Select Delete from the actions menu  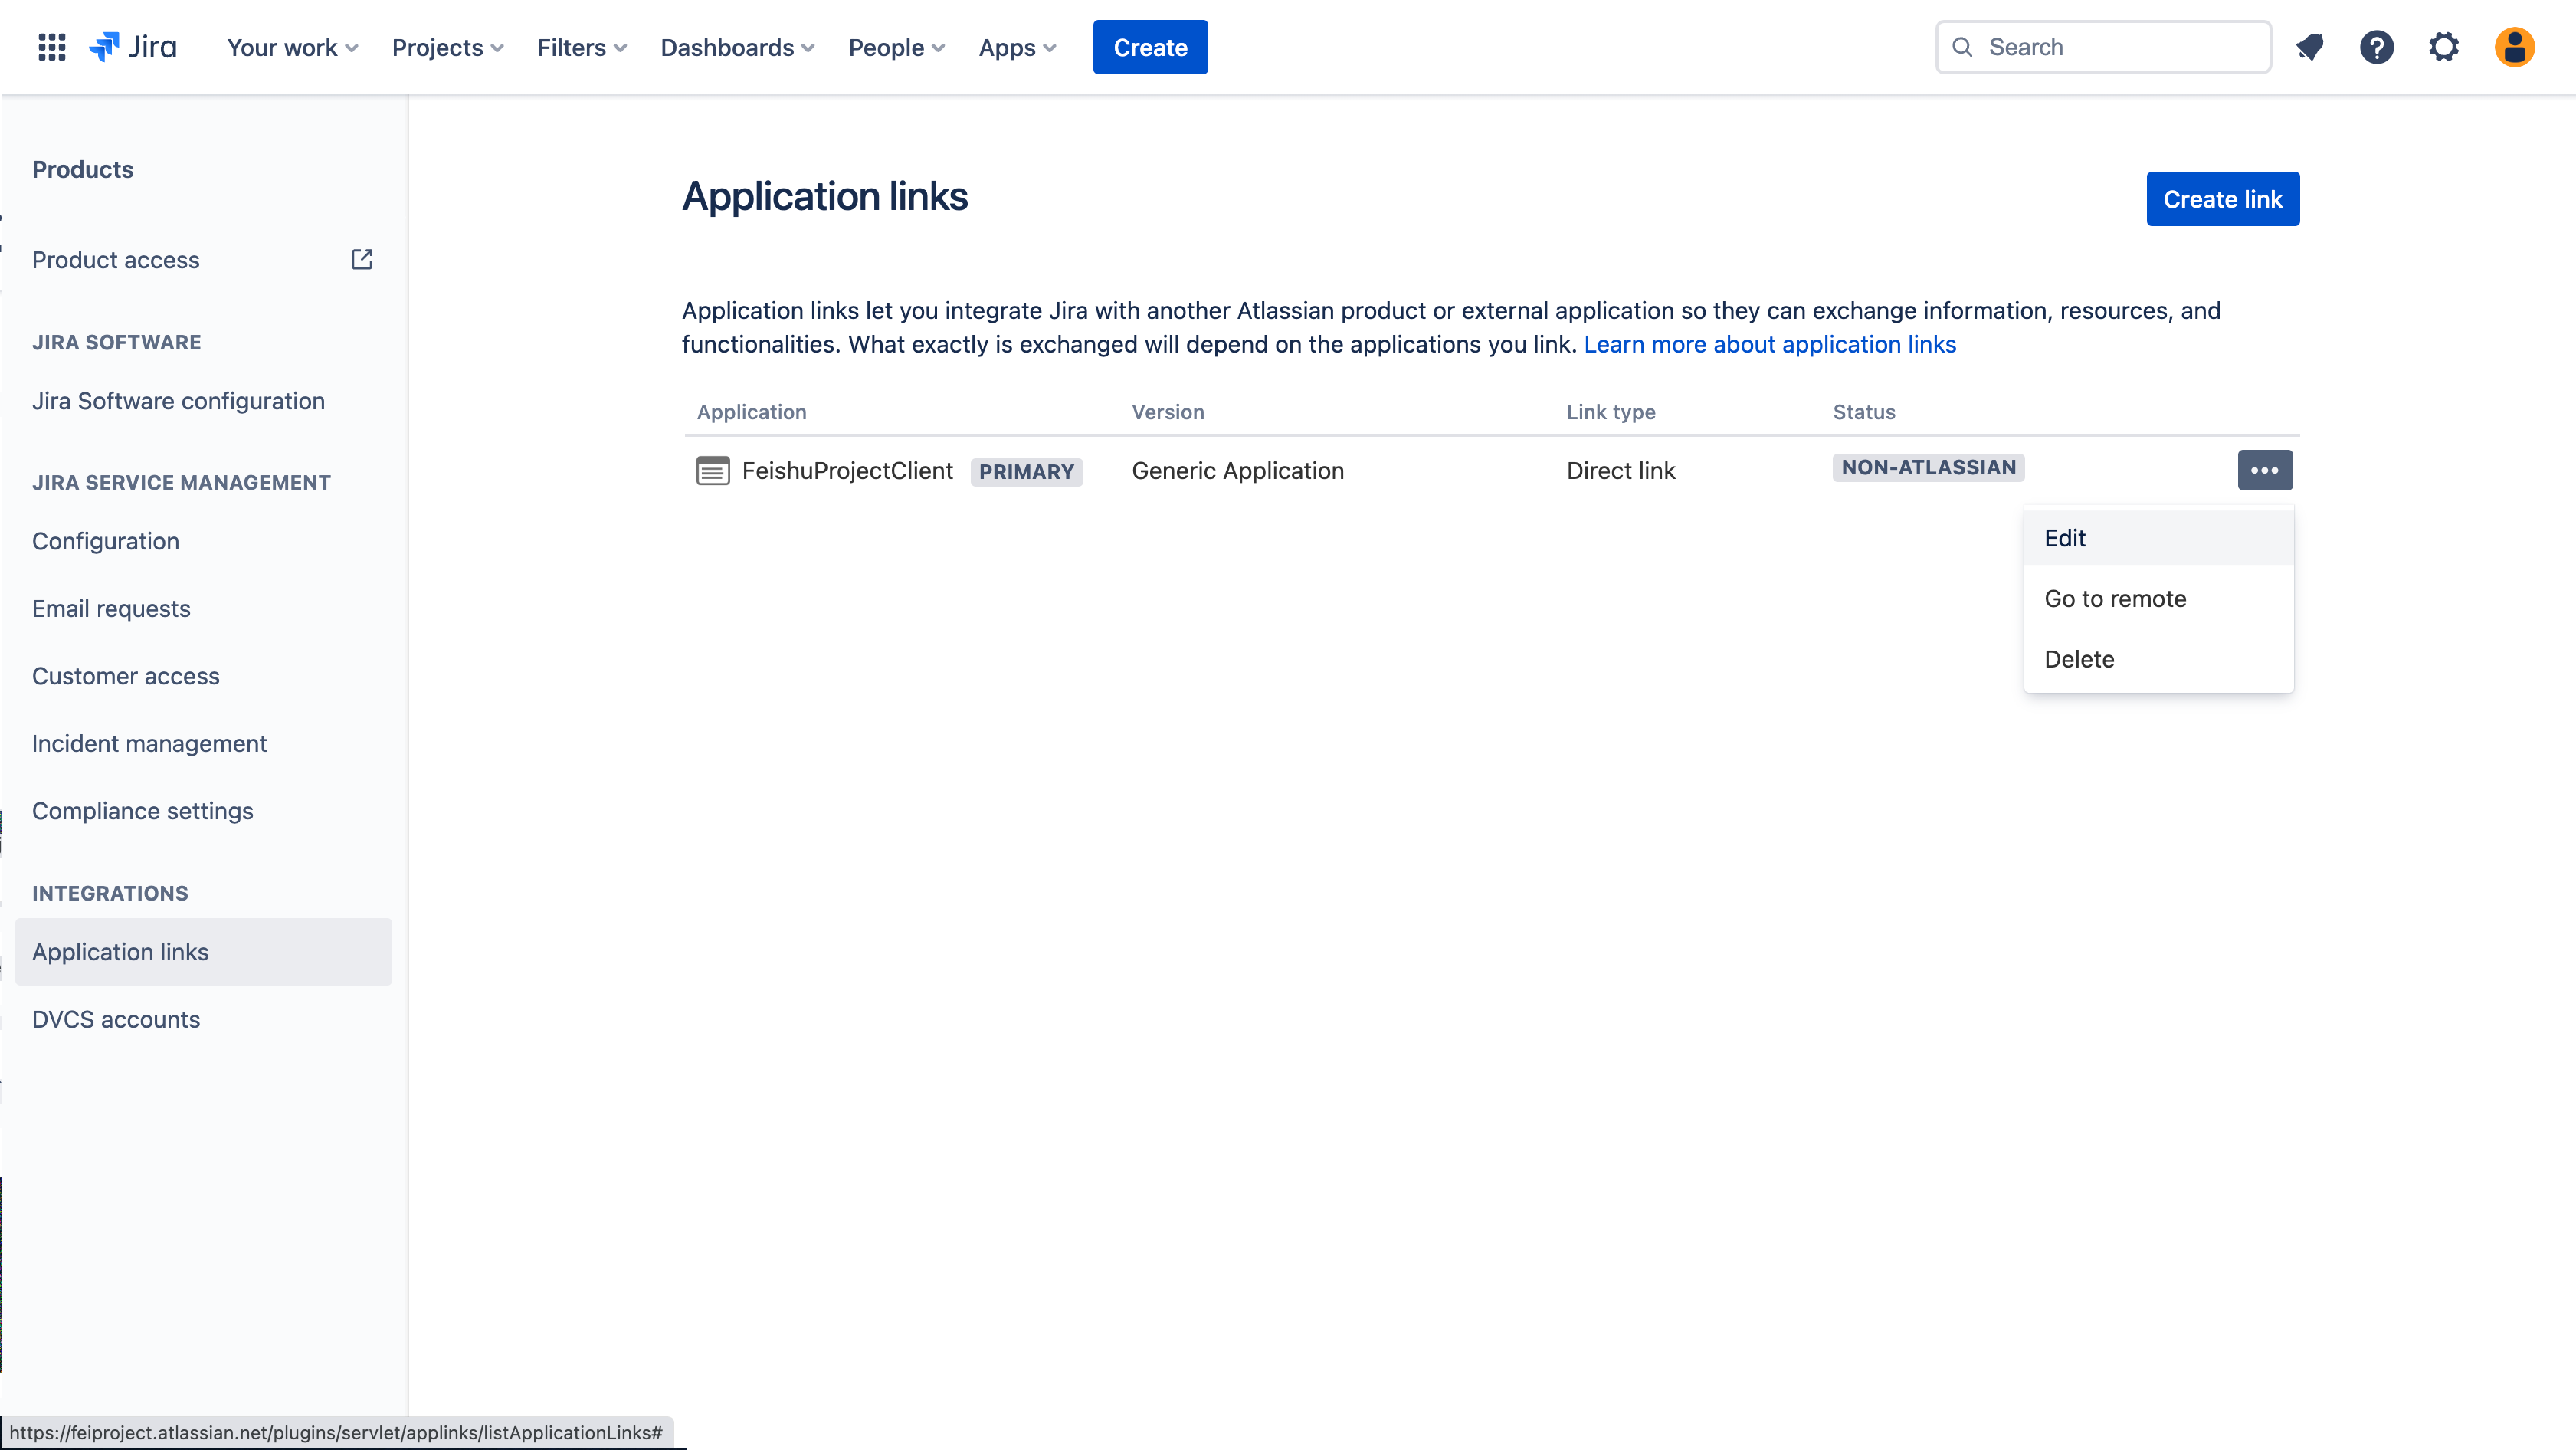point(2158,659)
